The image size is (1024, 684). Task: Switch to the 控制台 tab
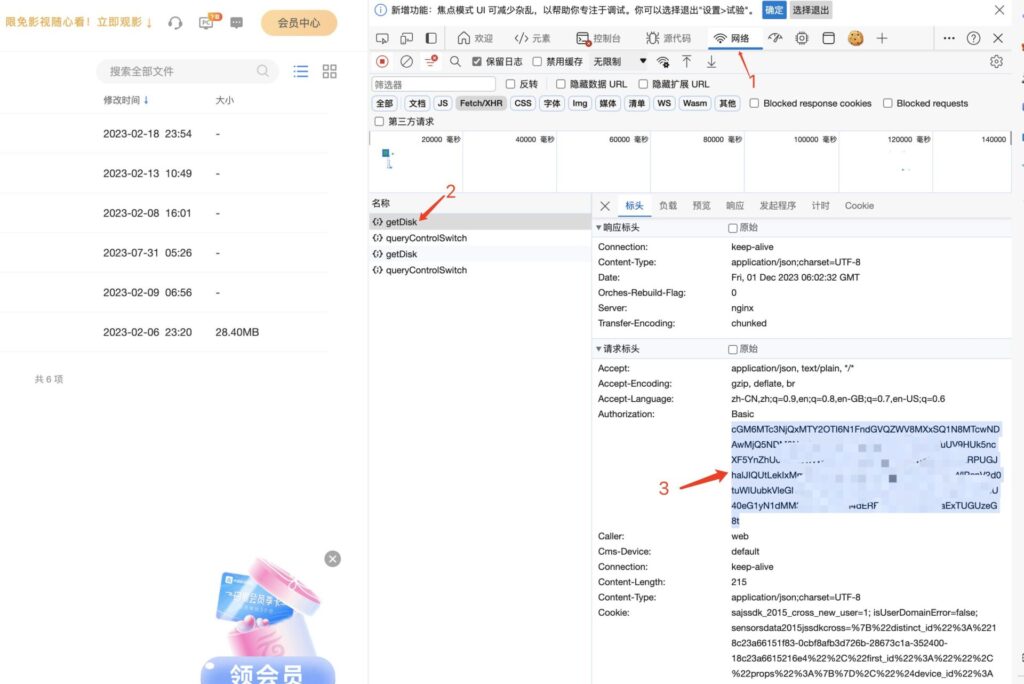coord(599,38)
